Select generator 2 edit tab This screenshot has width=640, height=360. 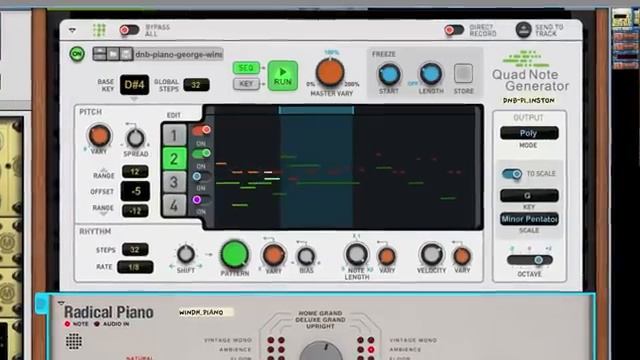[174, 158]
